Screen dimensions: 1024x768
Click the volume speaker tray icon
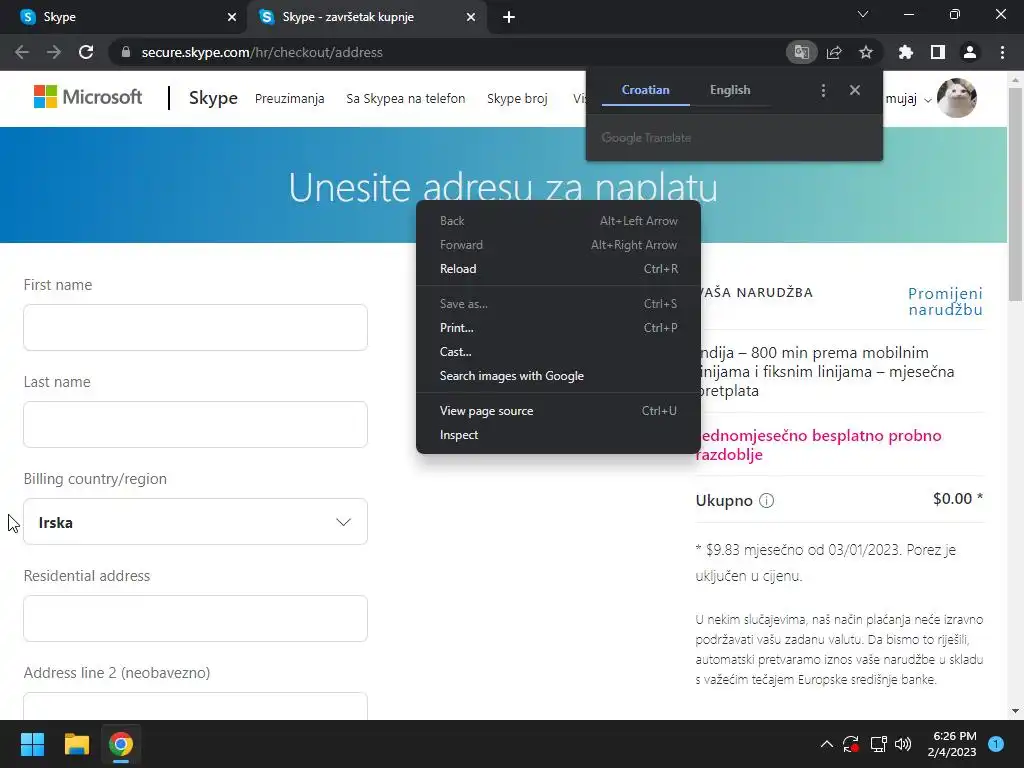coord(903,744)
